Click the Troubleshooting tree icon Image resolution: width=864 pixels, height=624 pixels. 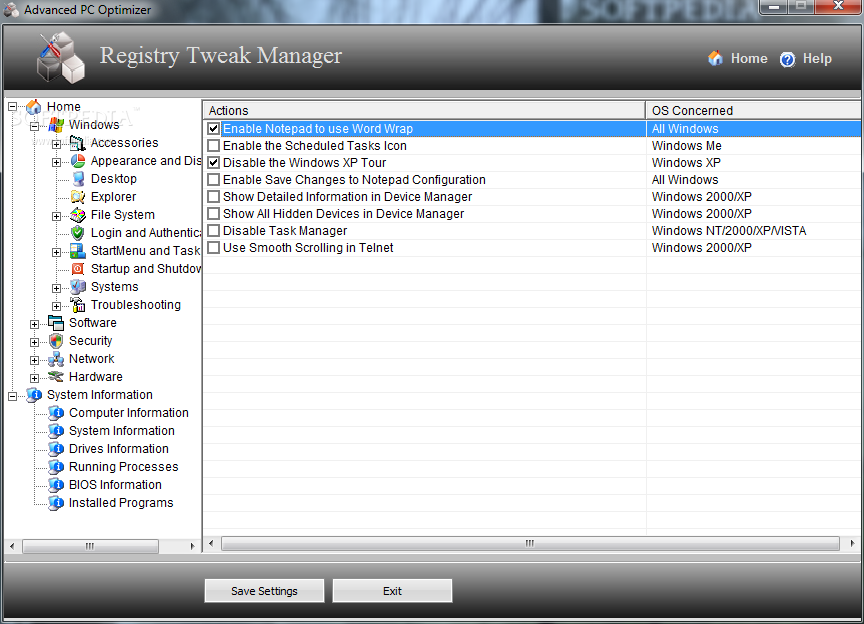[x=78, y=305]
